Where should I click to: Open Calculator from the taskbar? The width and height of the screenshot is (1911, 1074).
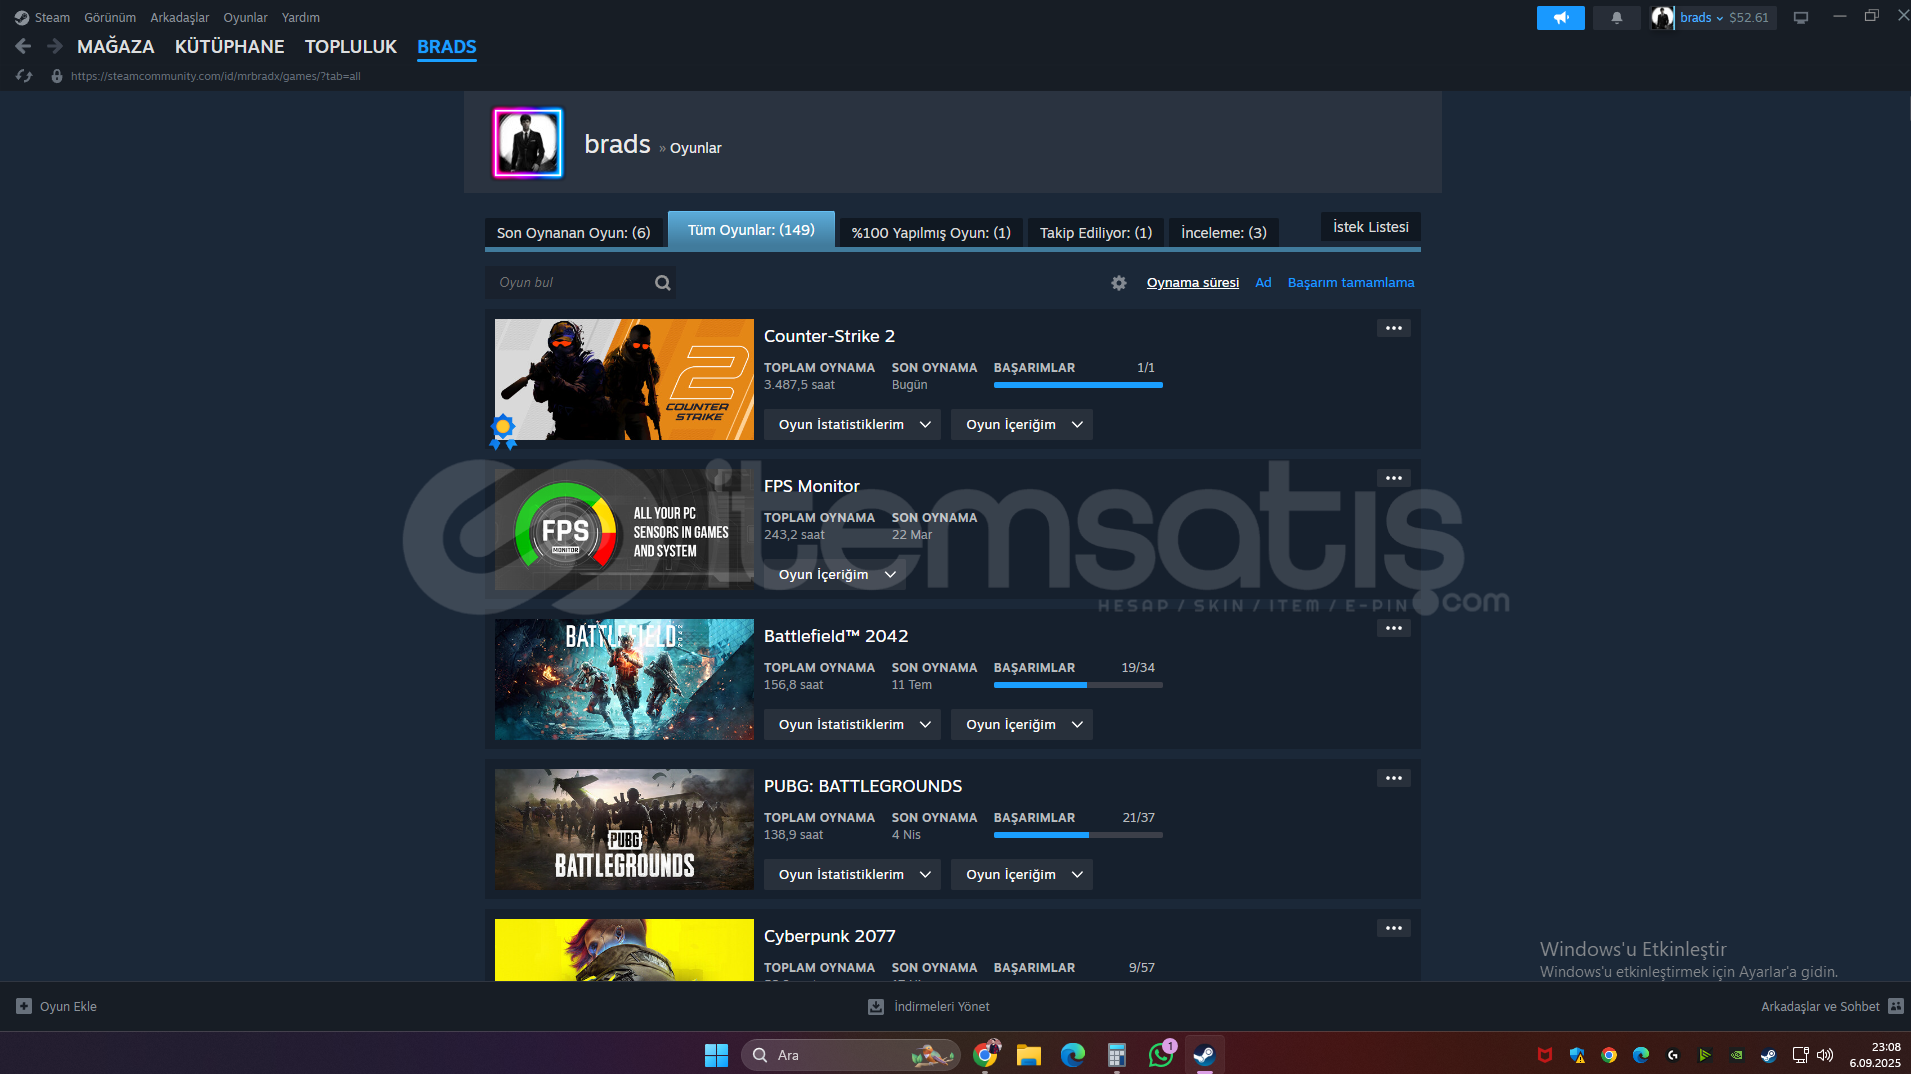coord(1117,1055)
